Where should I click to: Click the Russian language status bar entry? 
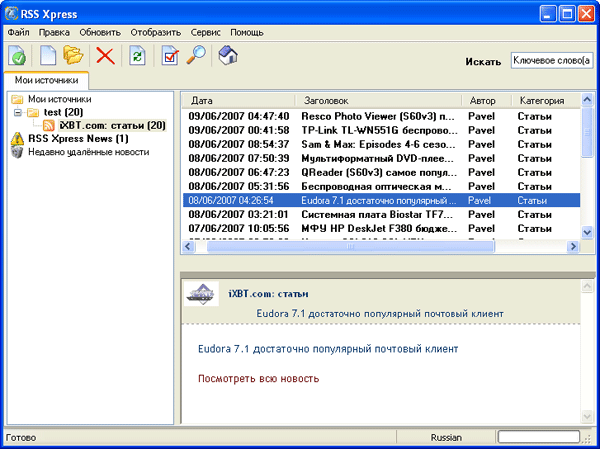click(446, 438)
